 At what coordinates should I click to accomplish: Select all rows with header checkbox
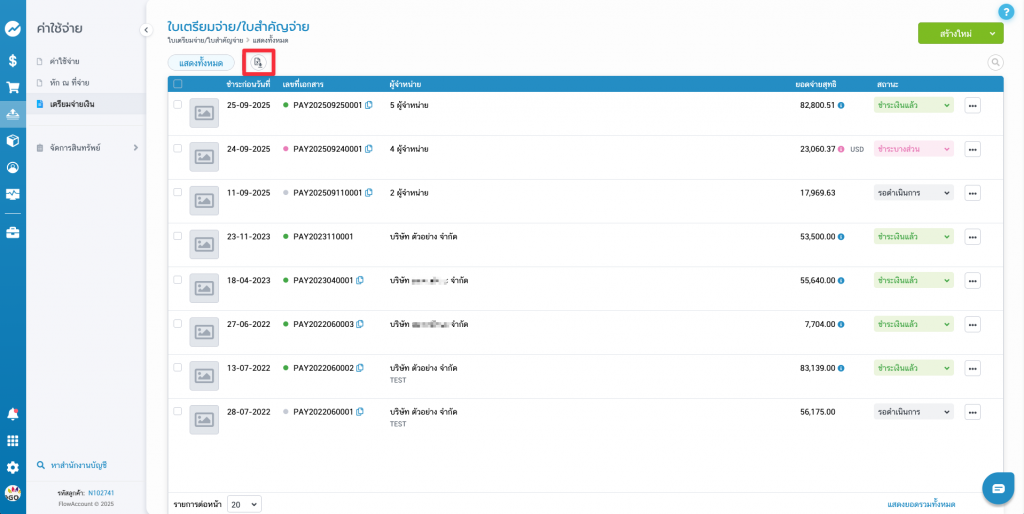click(x=178, y=84)
